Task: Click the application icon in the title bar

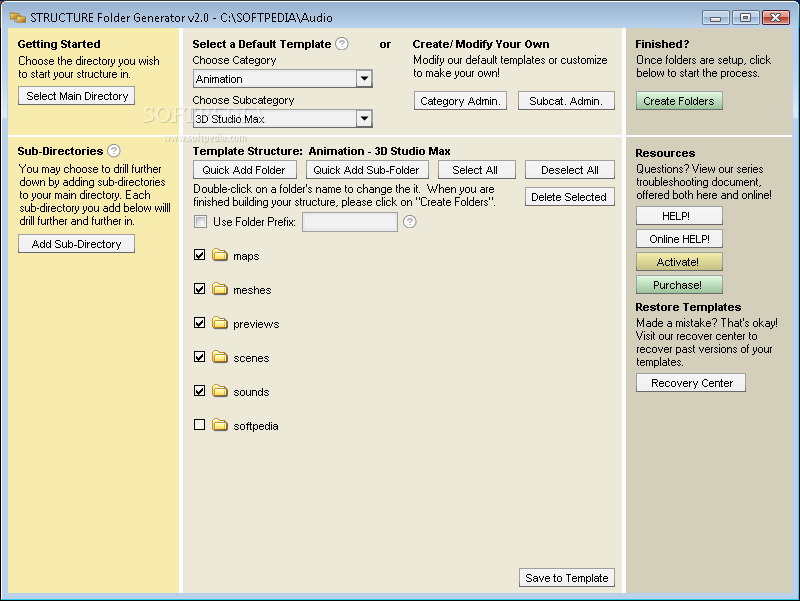Action: 18,17
